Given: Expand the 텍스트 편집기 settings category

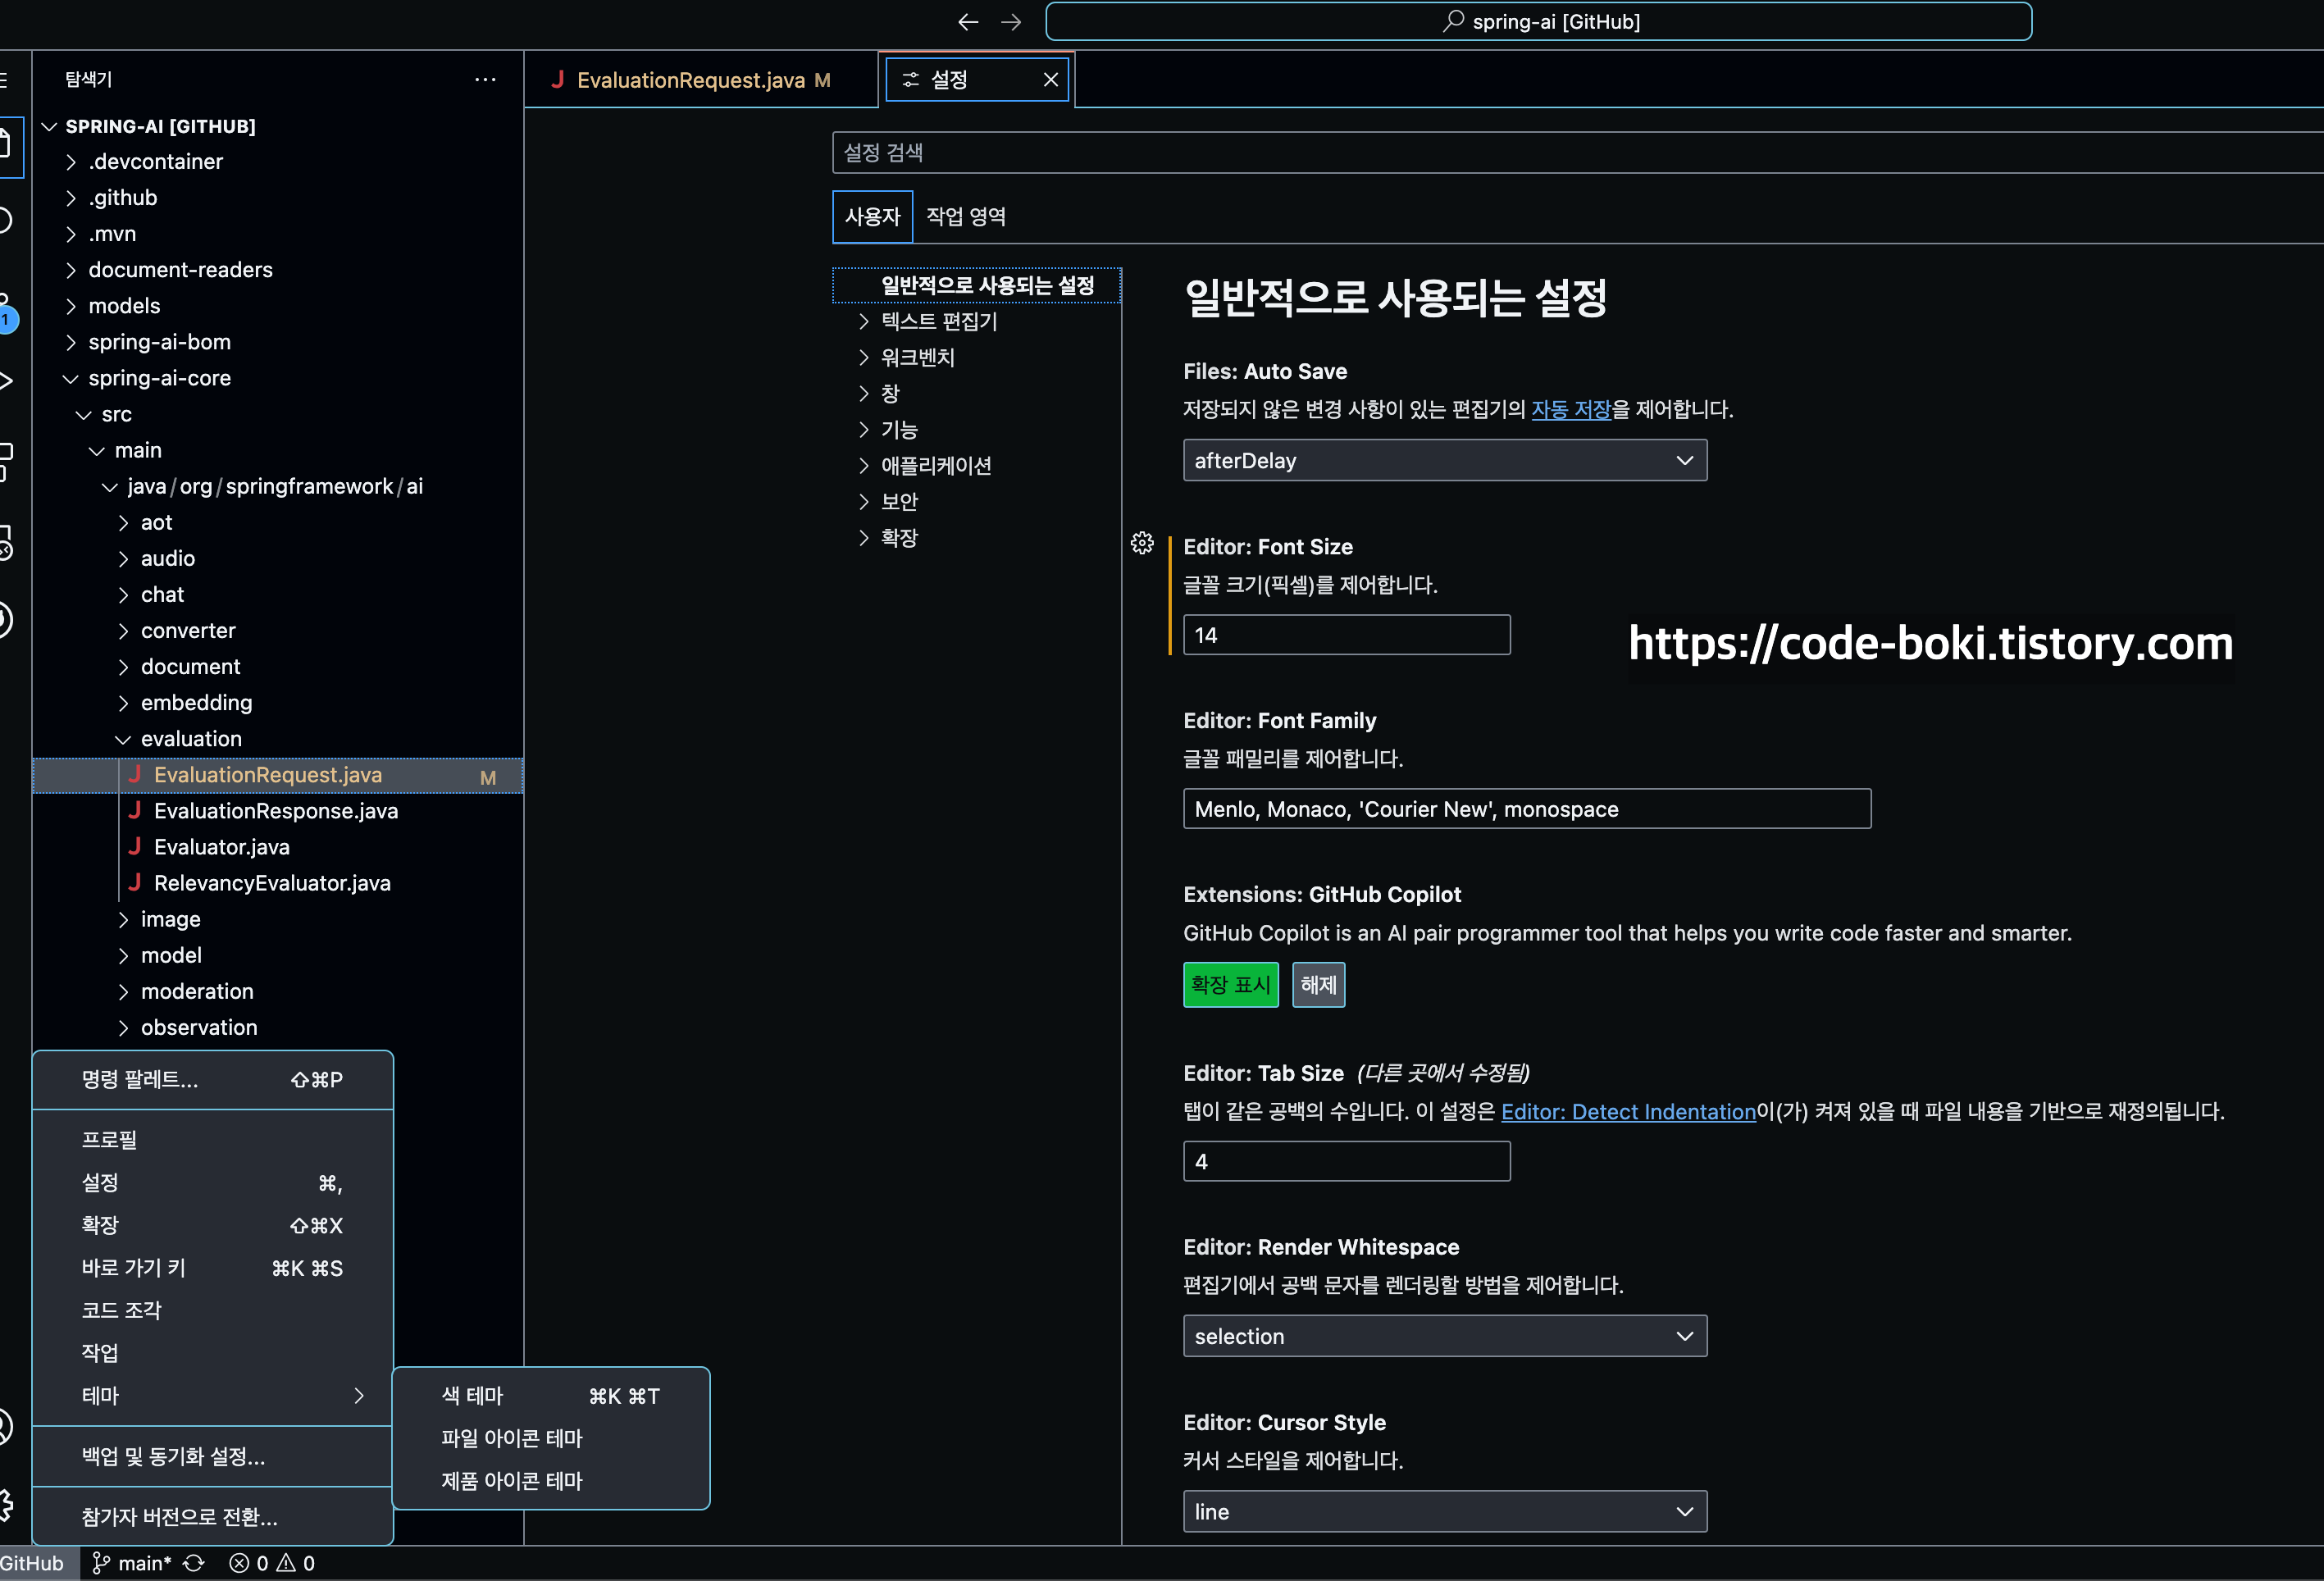Looking at the screenshot, I should tap(938, 321).
